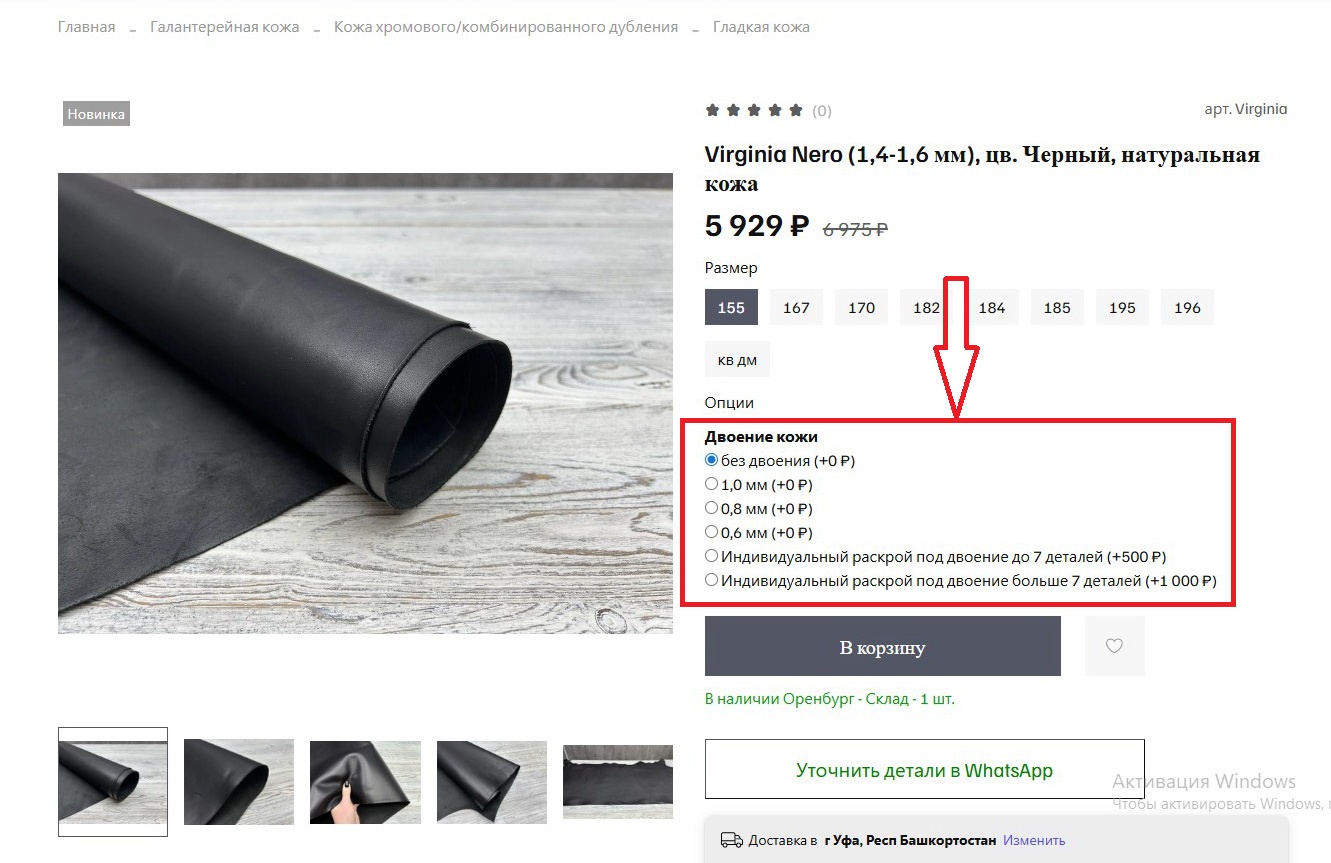Select "без двоения" radio option
Viewport: 1331px width, 863px height.
(712, 460)
